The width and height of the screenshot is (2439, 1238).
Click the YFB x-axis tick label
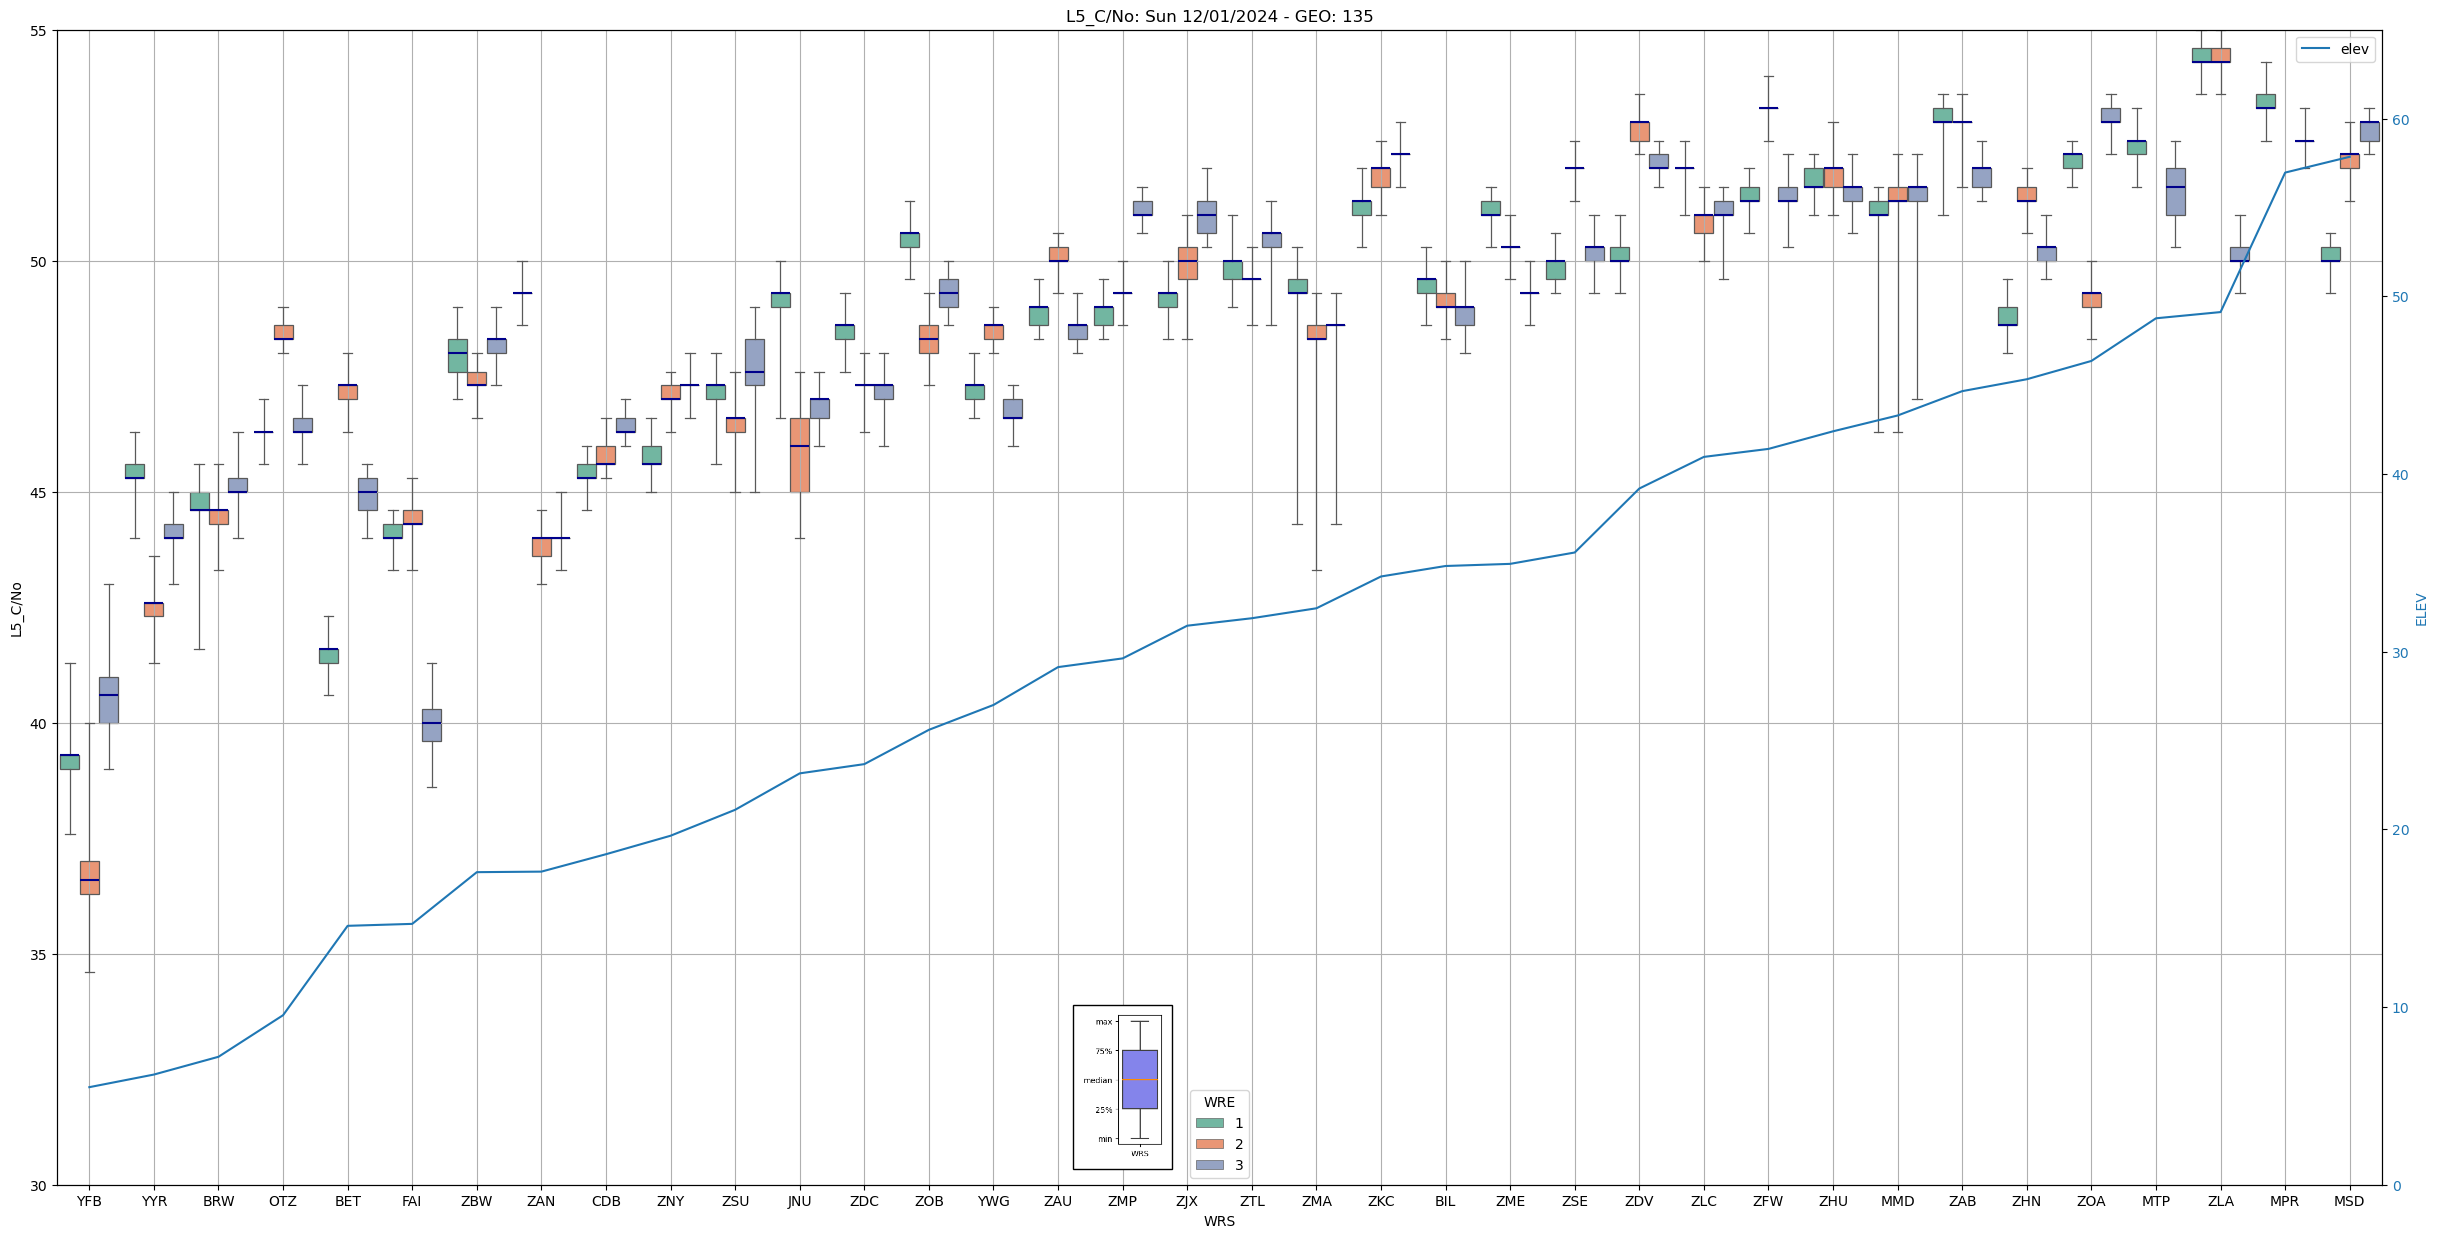(89, 1201)
